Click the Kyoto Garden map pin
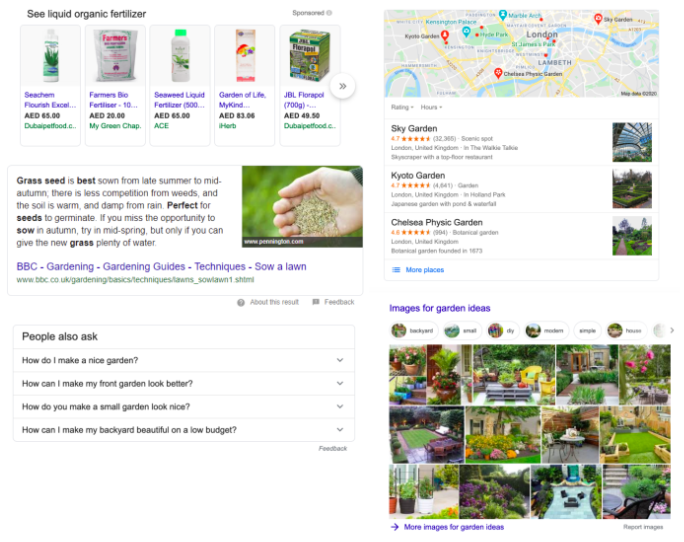684x542 pixels. pos(445,35)
